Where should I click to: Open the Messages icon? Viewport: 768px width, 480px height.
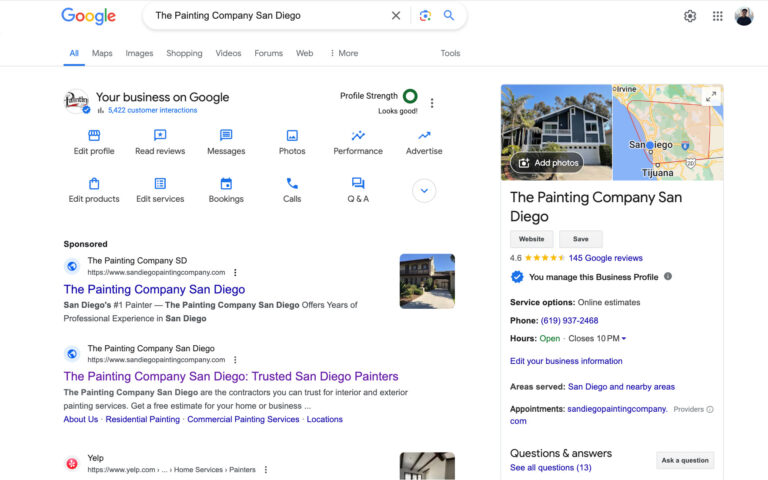pyautogui.click(x=226, y=135)
